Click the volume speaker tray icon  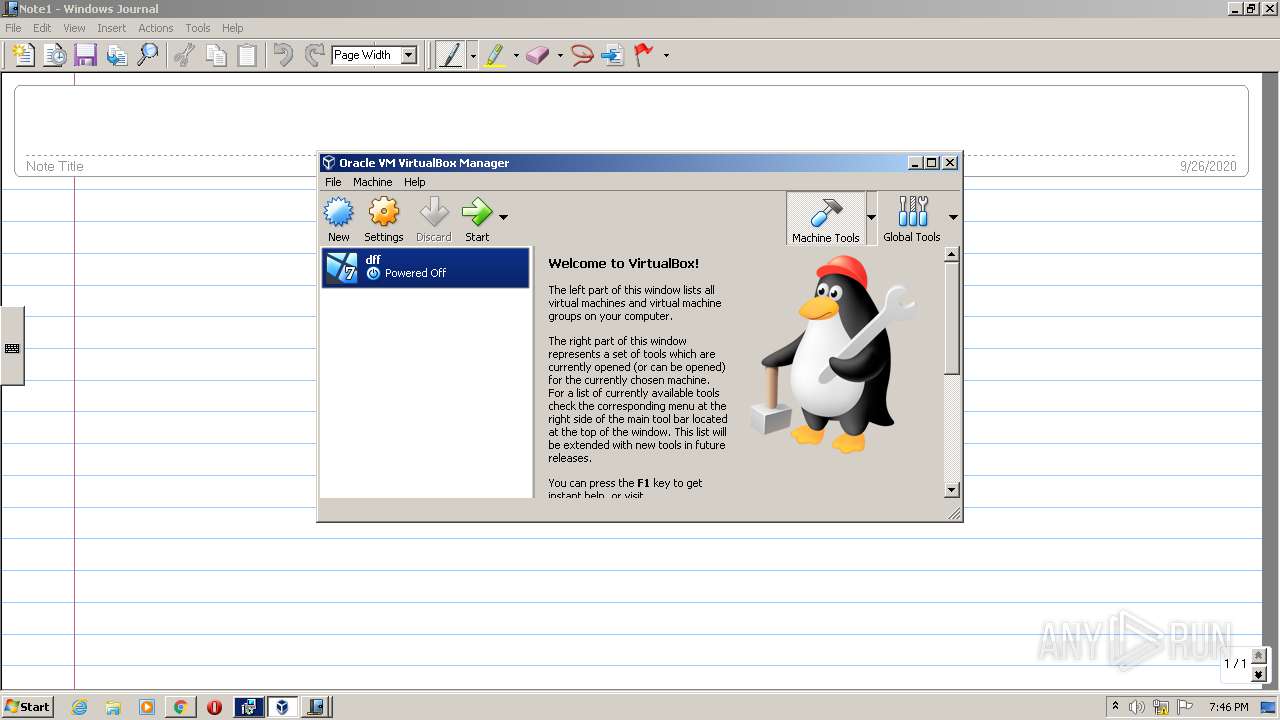pyautogui.click(x=1137, y=707)
